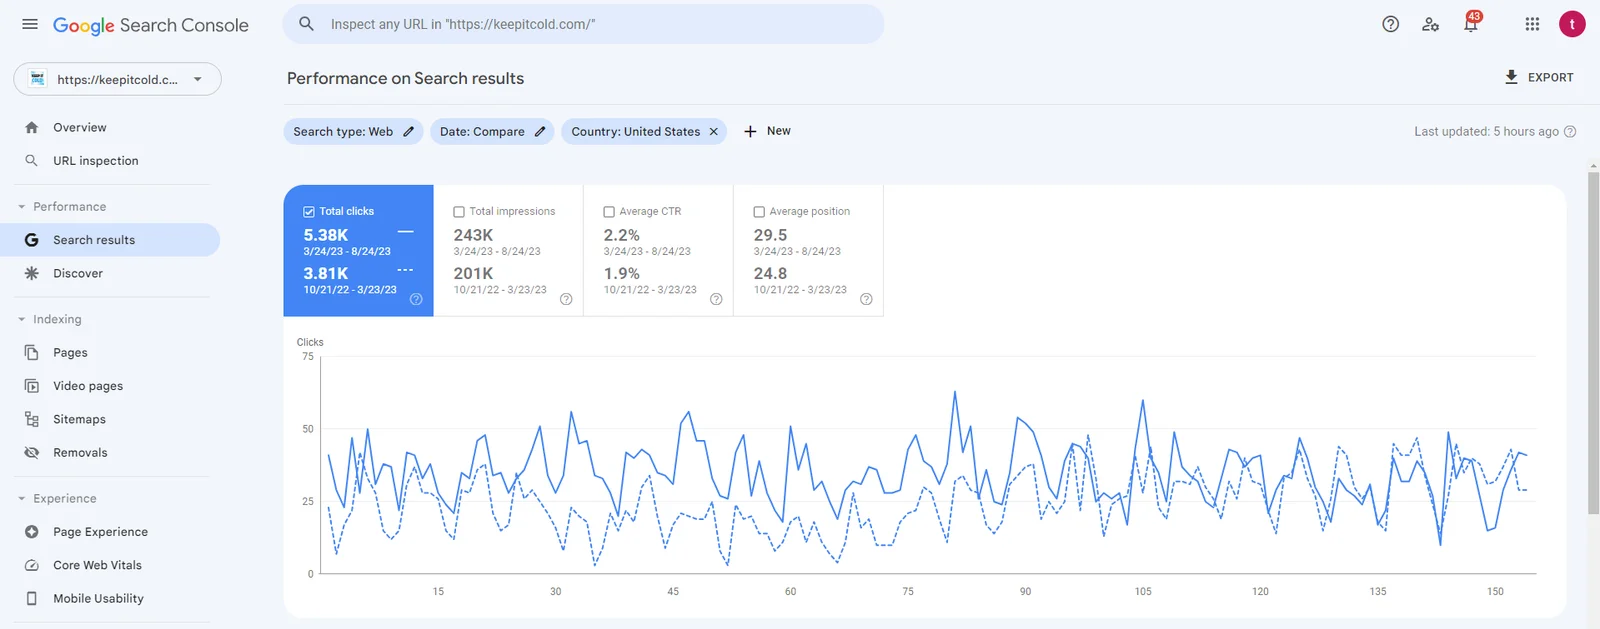Open the account avatar 't'
Viewport: 1600px width, 629px height.
coord(1572,24)
